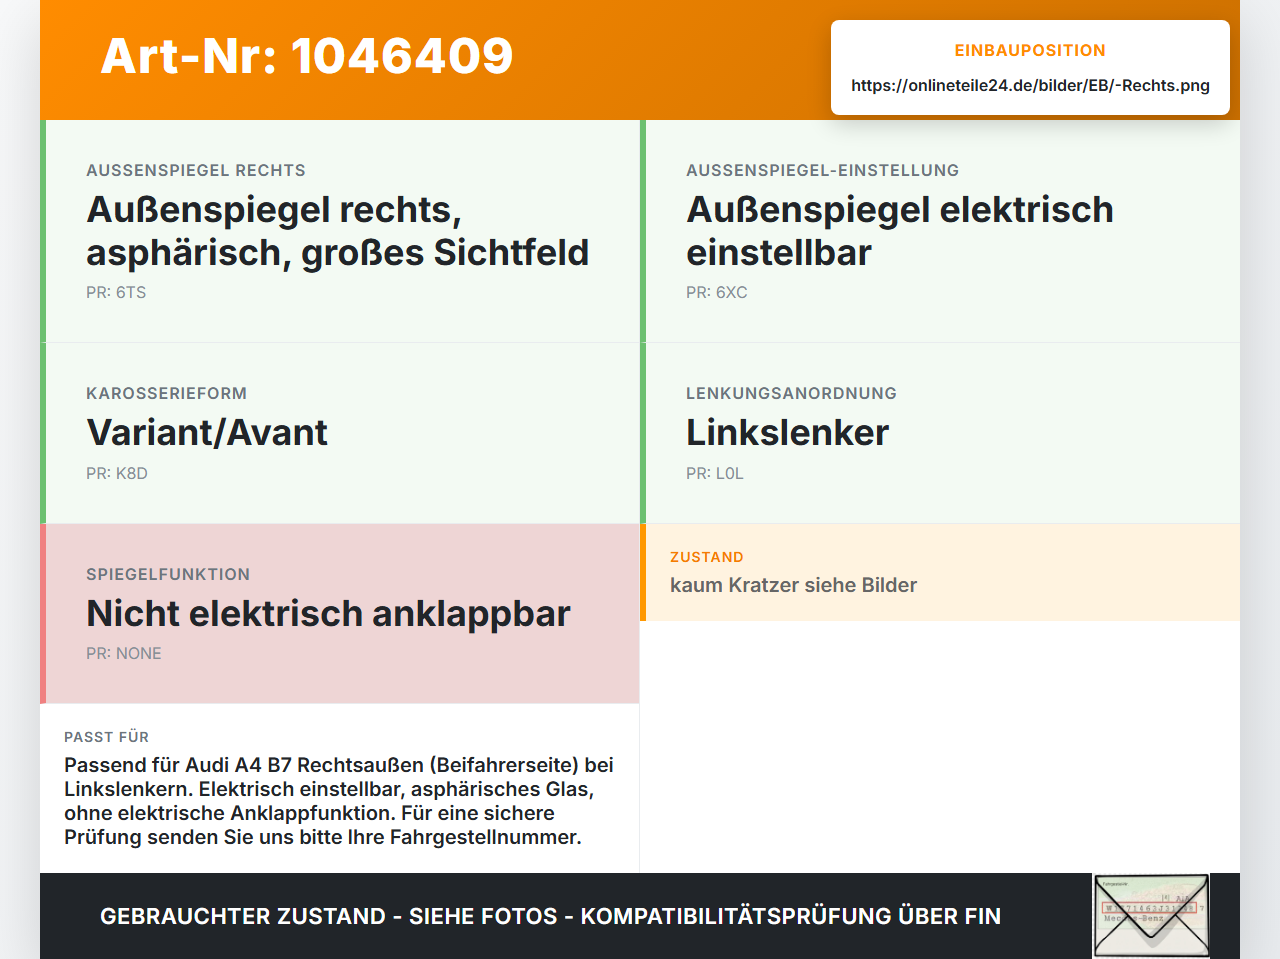Click the 'LENKUNGSANORDNUNG' label
This screenshot has width=1280, height=959.
point(792,393)
